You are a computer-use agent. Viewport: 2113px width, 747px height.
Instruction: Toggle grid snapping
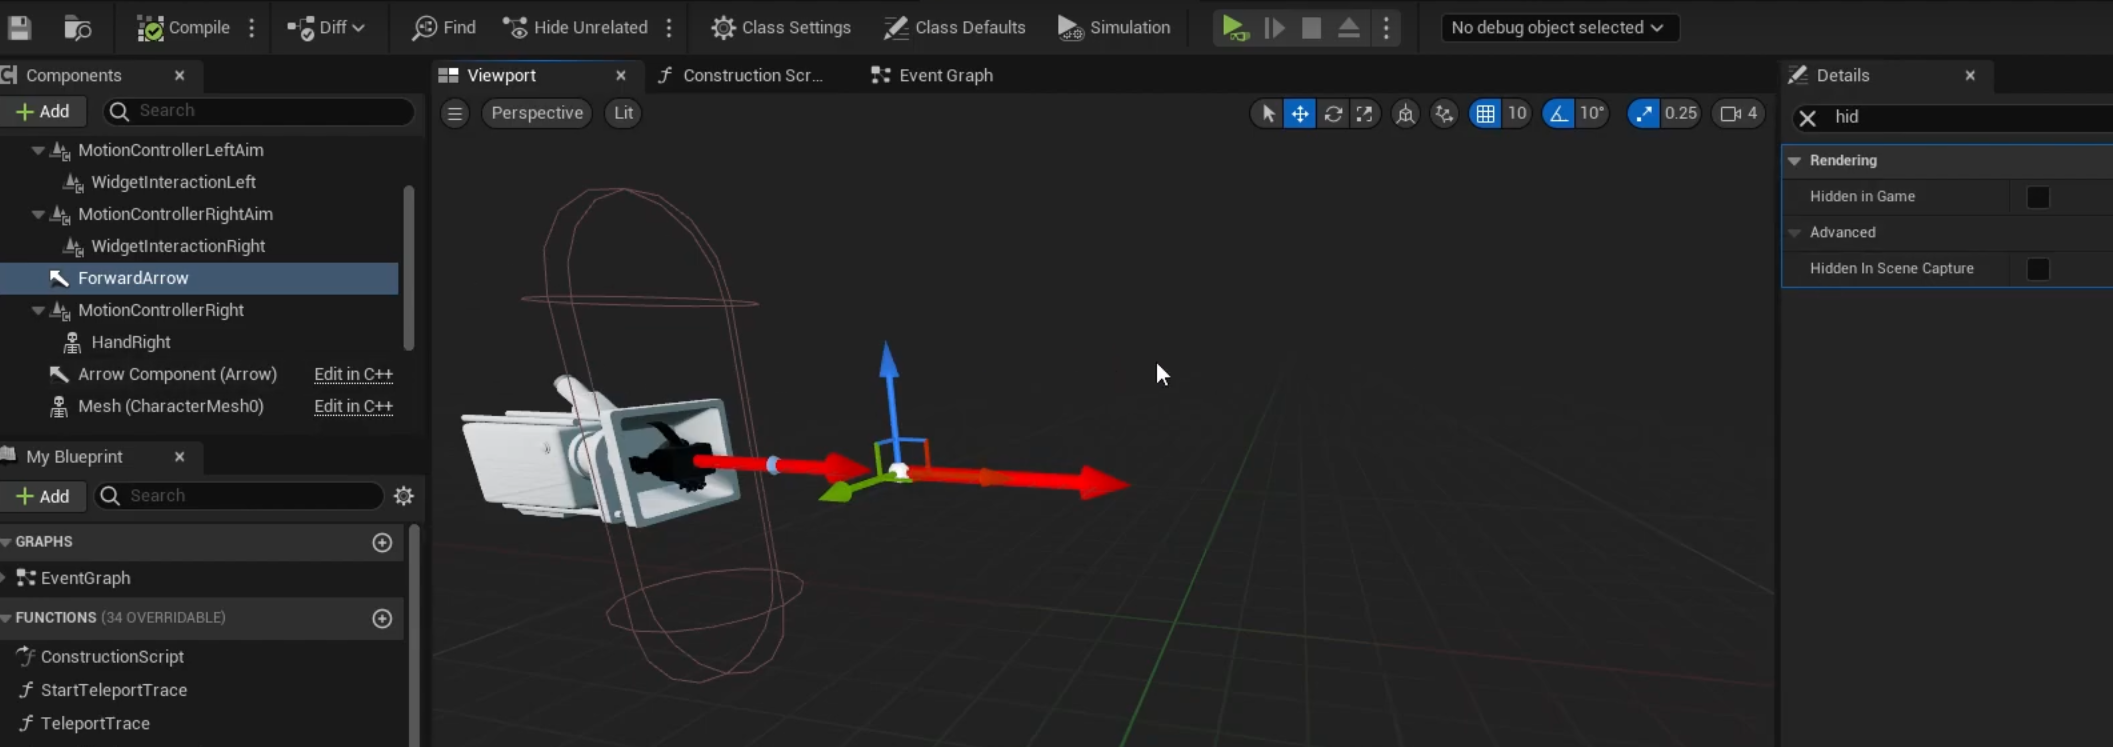tap(1485, 113)
